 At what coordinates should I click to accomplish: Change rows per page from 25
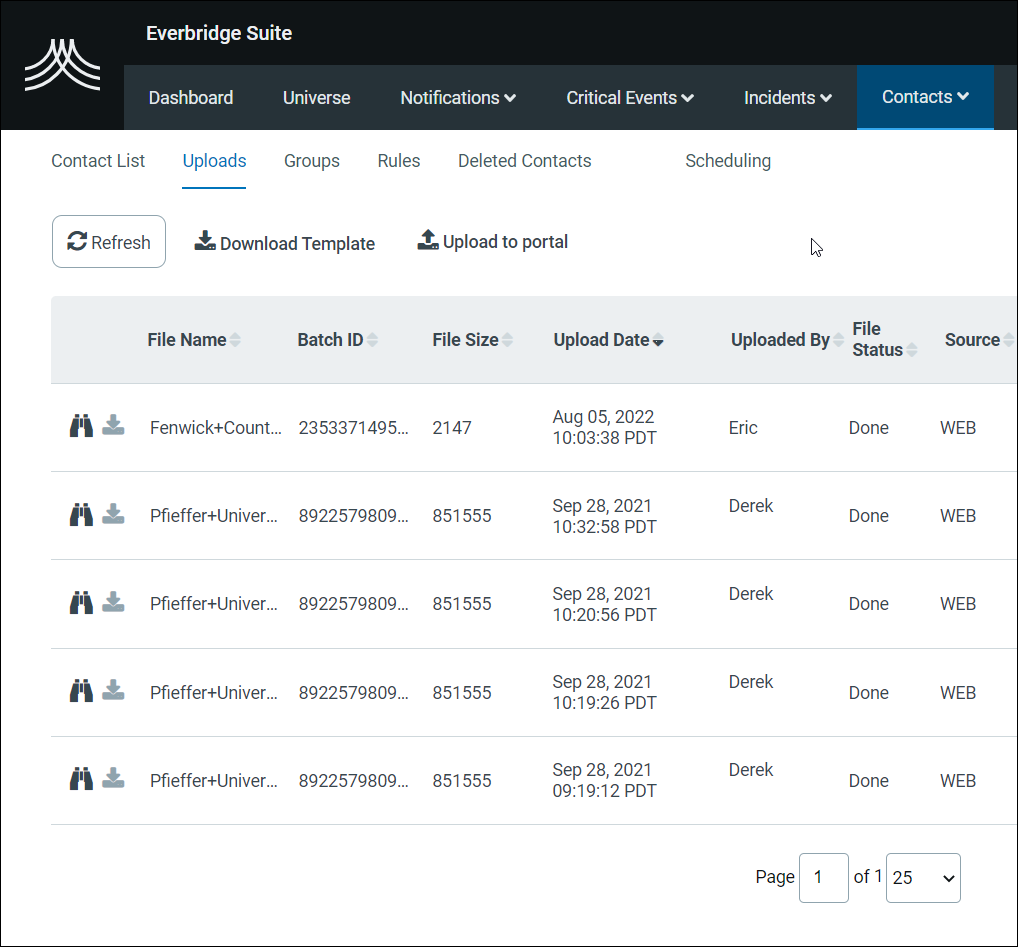pos(923,878)
